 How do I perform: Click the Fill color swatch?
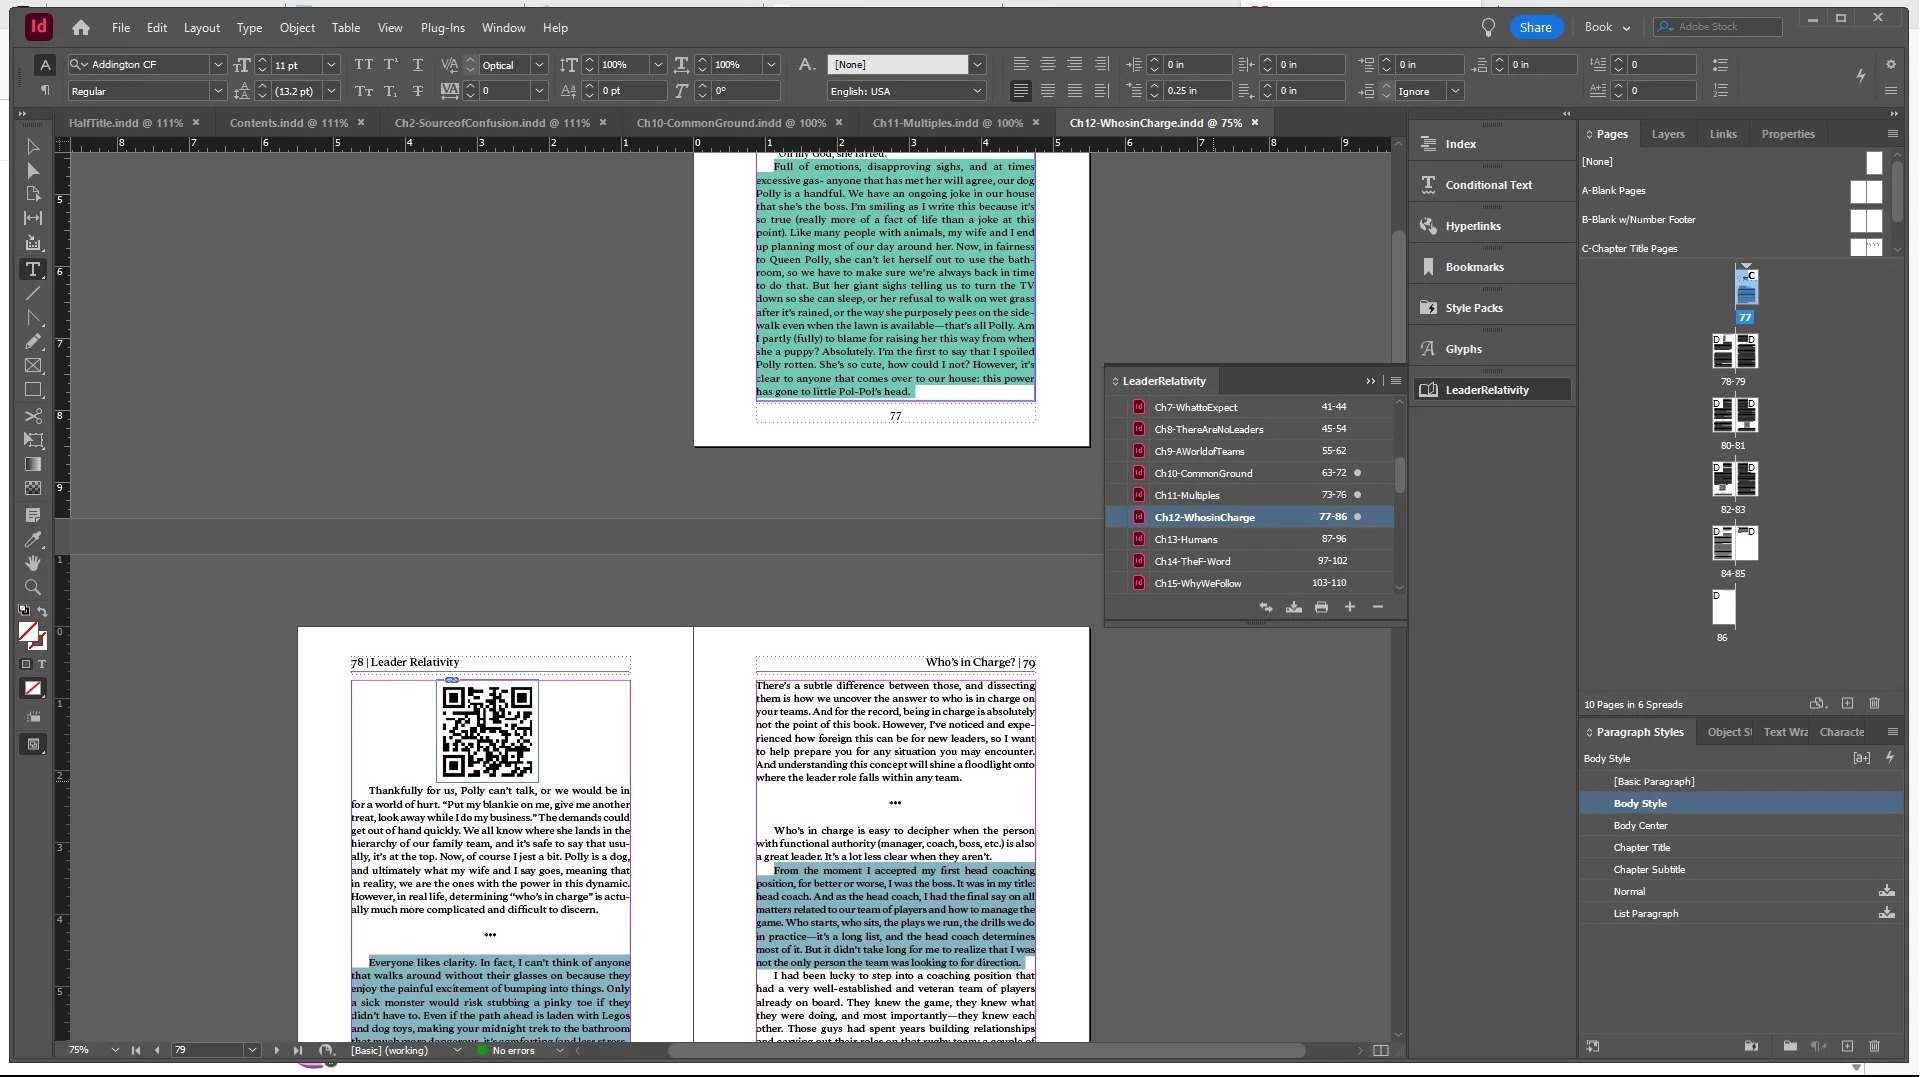click(28, 632)
